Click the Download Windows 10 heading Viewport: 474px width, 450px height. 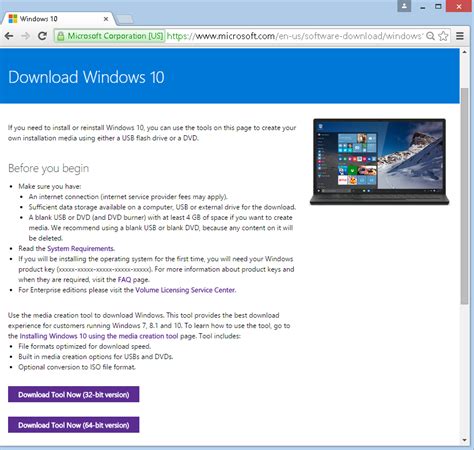tap(86, 77)
